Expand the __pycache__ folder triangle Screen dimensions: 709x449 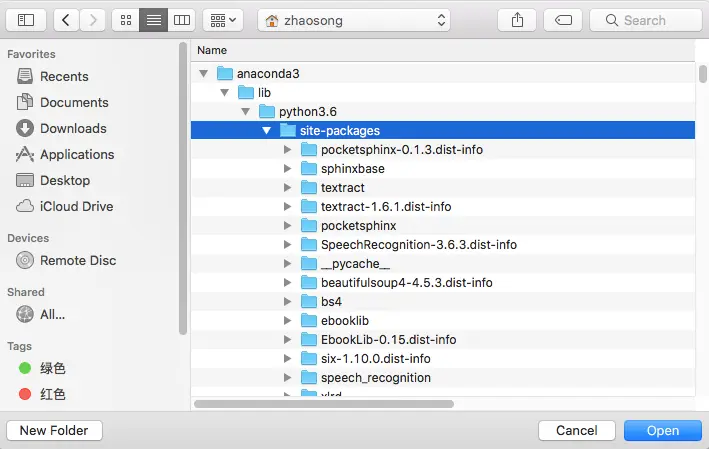click(287, 263)
